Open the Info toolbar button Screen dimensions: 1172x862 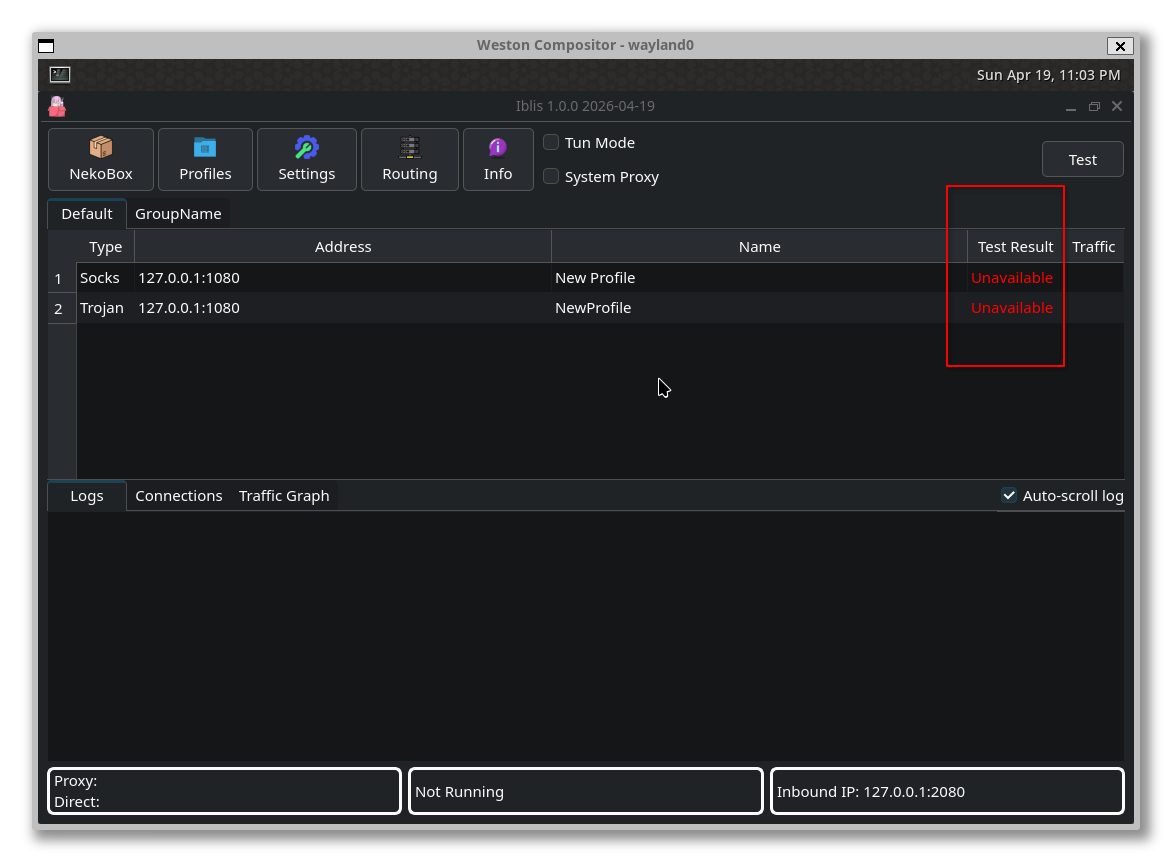click(498, 159)
